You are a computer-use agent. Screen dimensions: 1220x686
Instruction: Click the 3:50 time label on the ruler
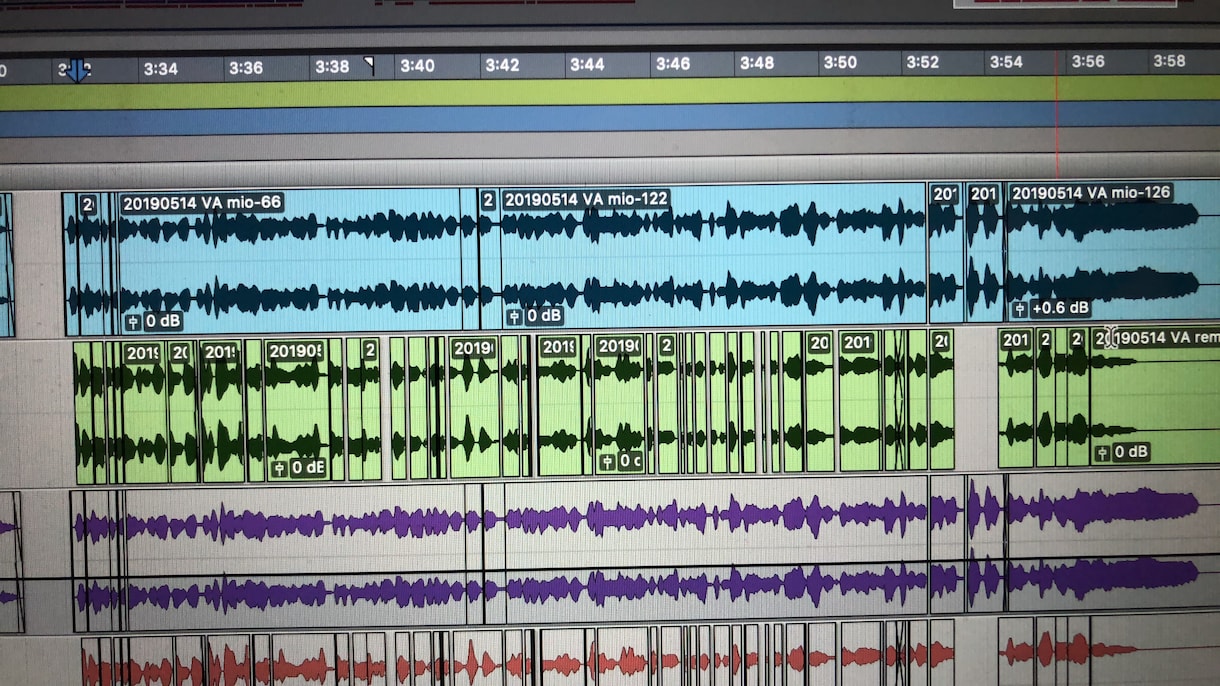pyautogui.click(x=840, y=62)
